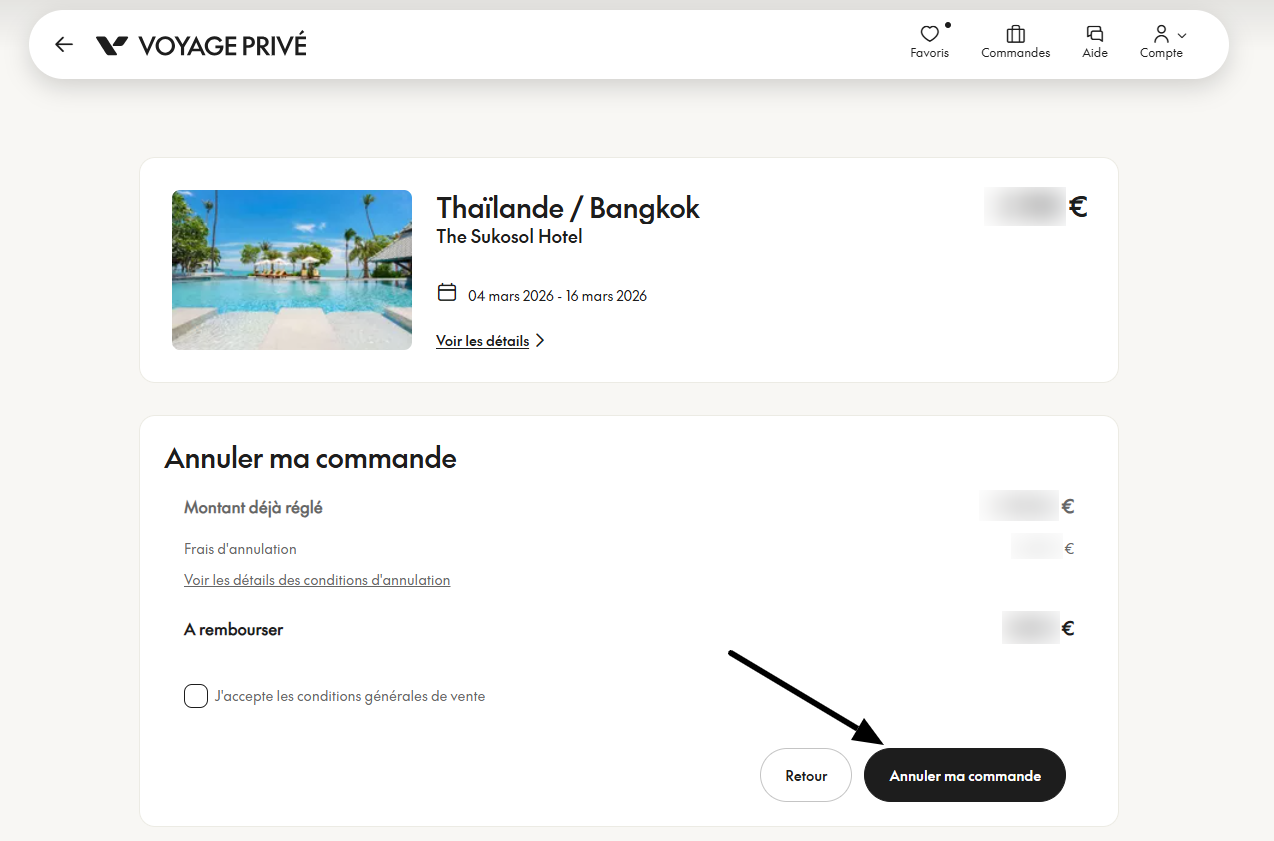The image size is (1274, 841).
Task: Select the A rembourser label
Action: point(233,630)
